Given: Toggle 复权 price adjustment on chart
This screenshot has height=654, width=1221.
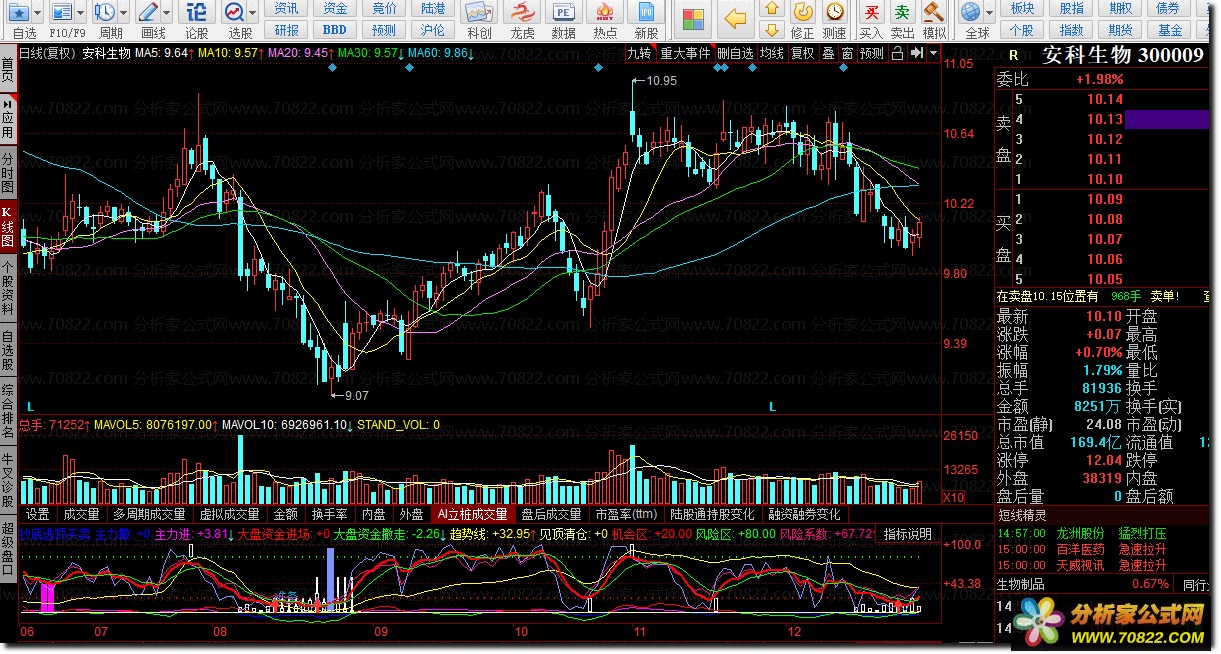Looking at the screenshot, I should [802, 53].
